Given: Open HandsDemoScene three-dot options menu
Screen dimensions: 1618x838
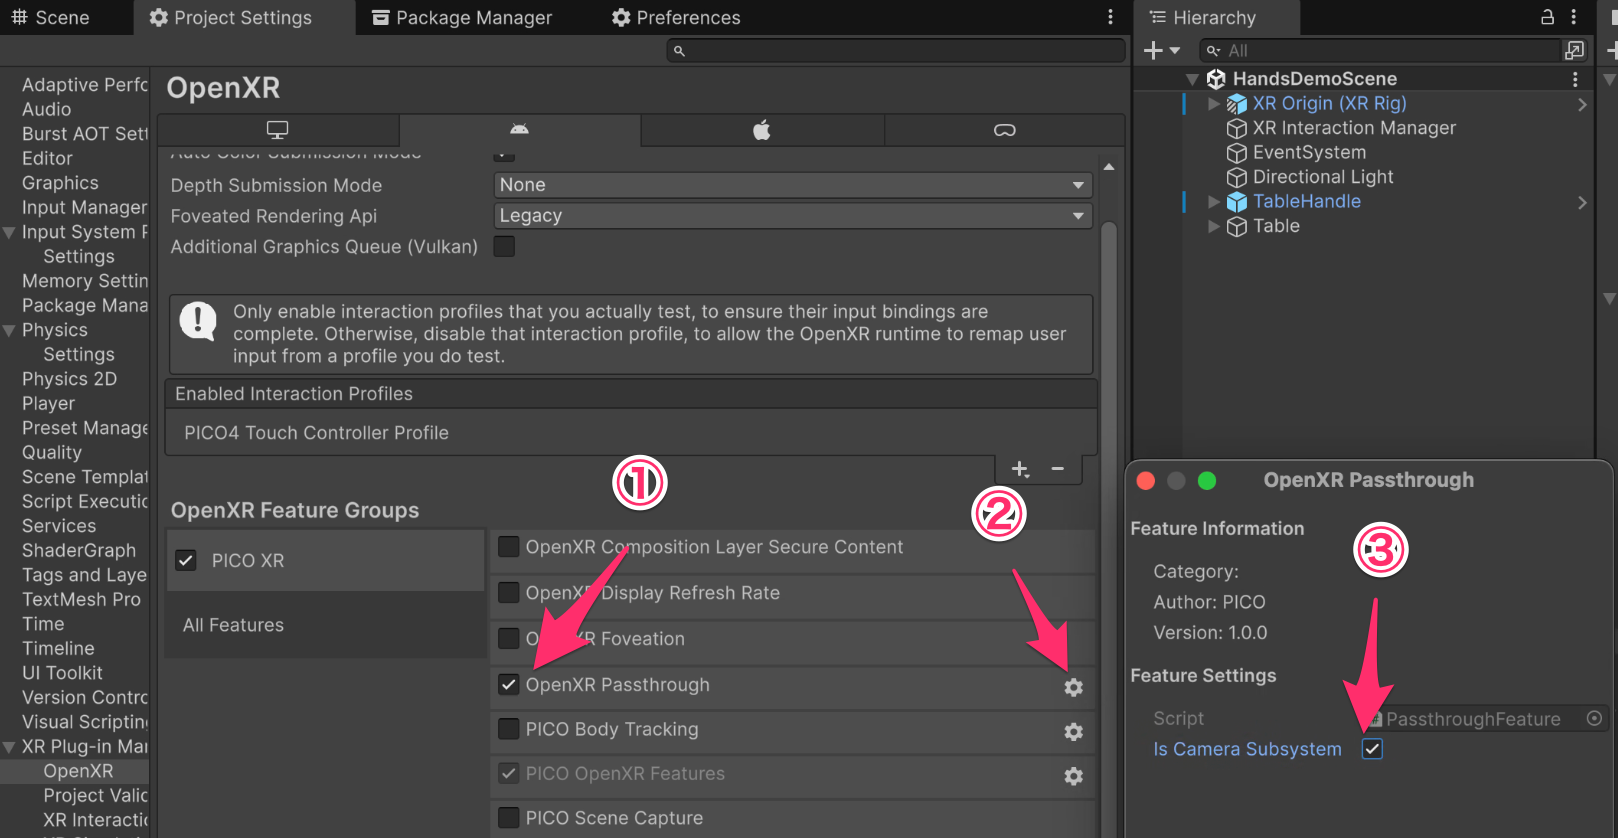Looking at the screenshot, I should tap(1575, 79).
